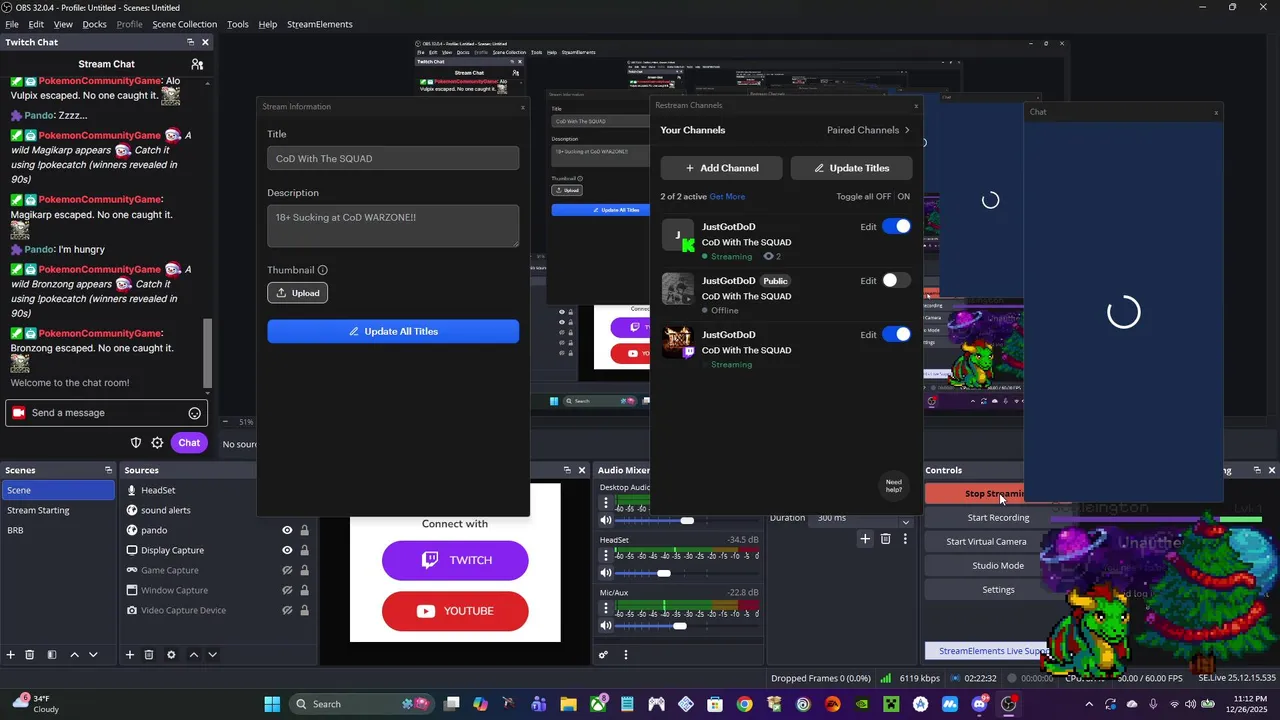Open Mic/Aux mixer three-dot menu
1280x720 pixels.
[x=605, y=608]
